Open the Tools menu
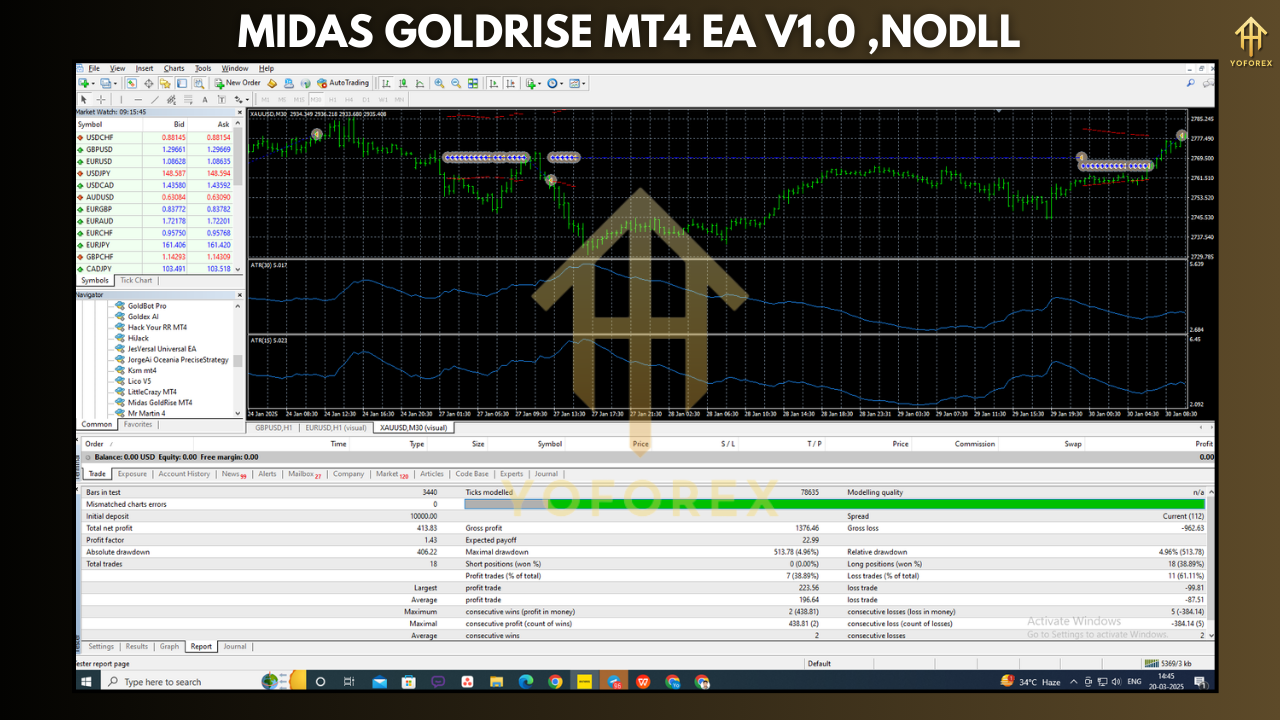 pyautogui.click(x=203, y=68)
